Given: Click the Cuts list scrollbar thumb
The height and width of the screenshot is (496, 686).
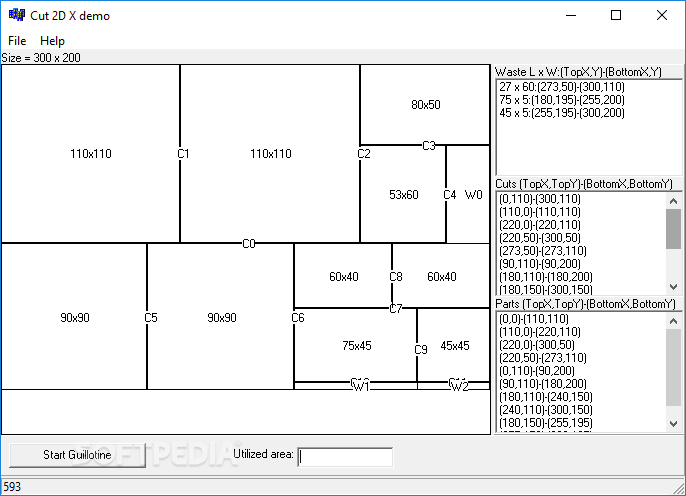Looking at the screenshot, I should (x=673, y=229).
